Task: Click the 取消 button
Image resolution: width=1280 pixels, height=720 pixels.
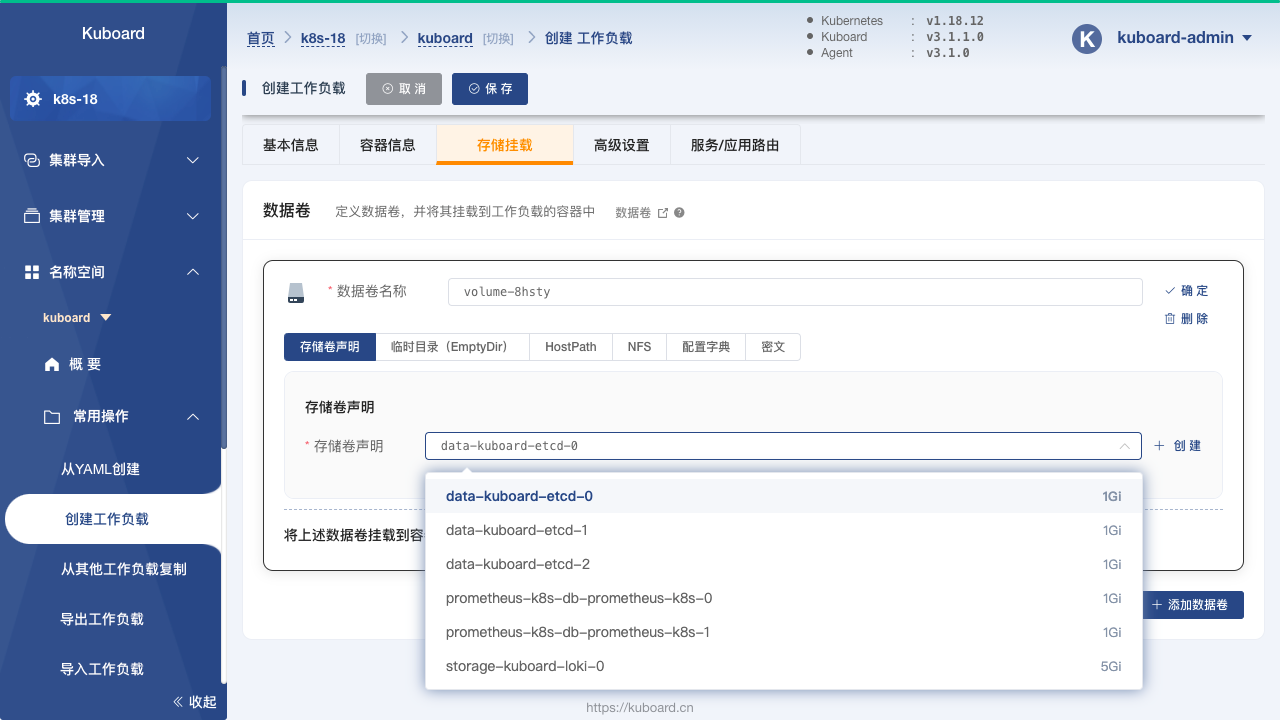Action: point(404,89)
